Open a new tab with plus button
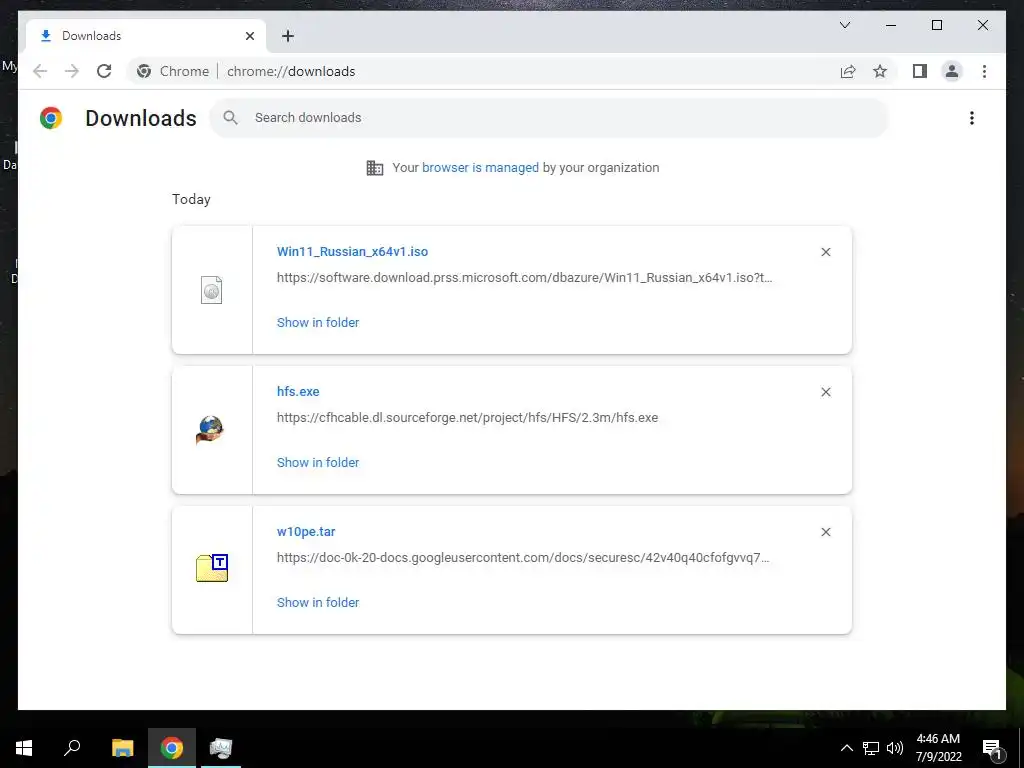Screen dimensions: 1024x768 [288, 36]
